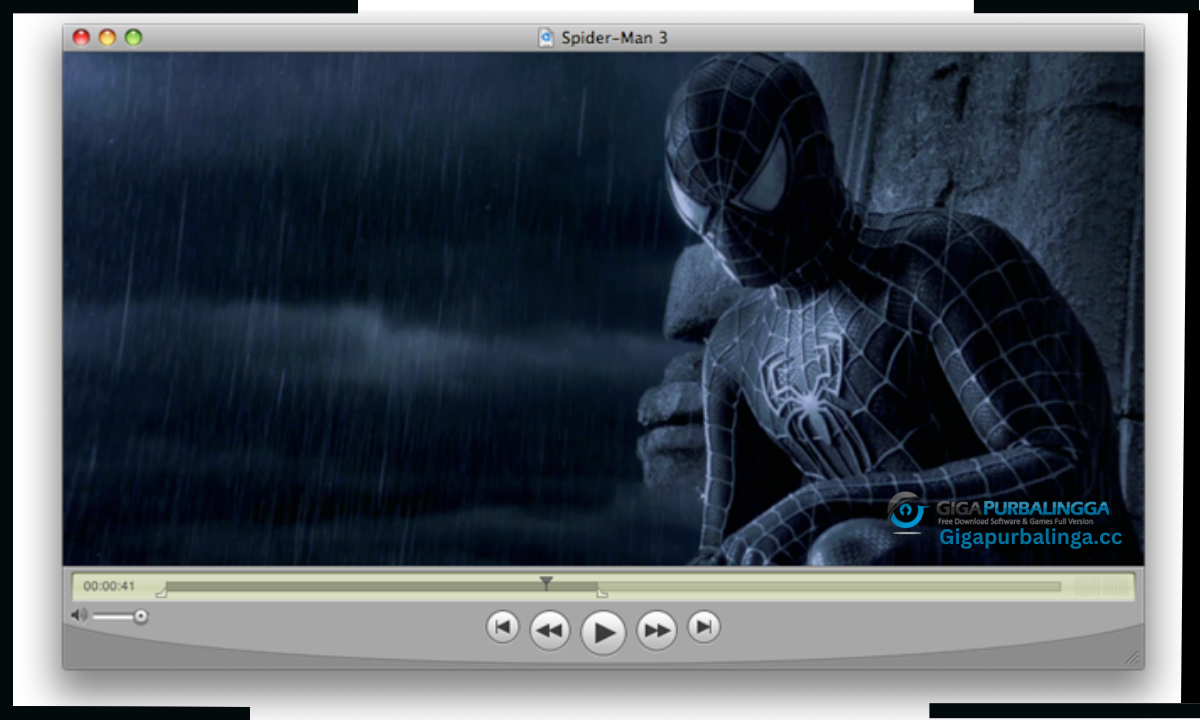
Task: Click the Spider-Man 3 window title
Action: 614,38
